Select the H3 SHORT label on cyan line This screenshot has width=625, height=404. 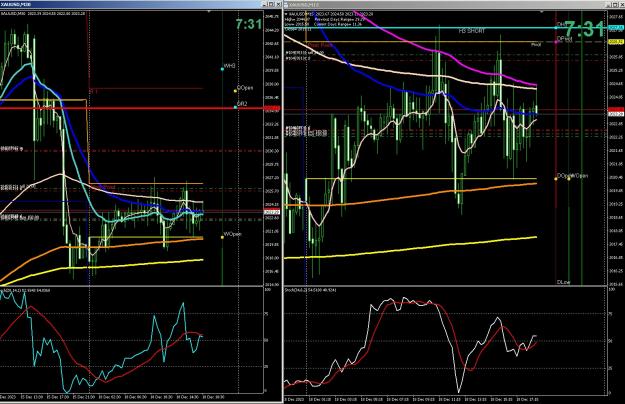click(x=472, y=31)
